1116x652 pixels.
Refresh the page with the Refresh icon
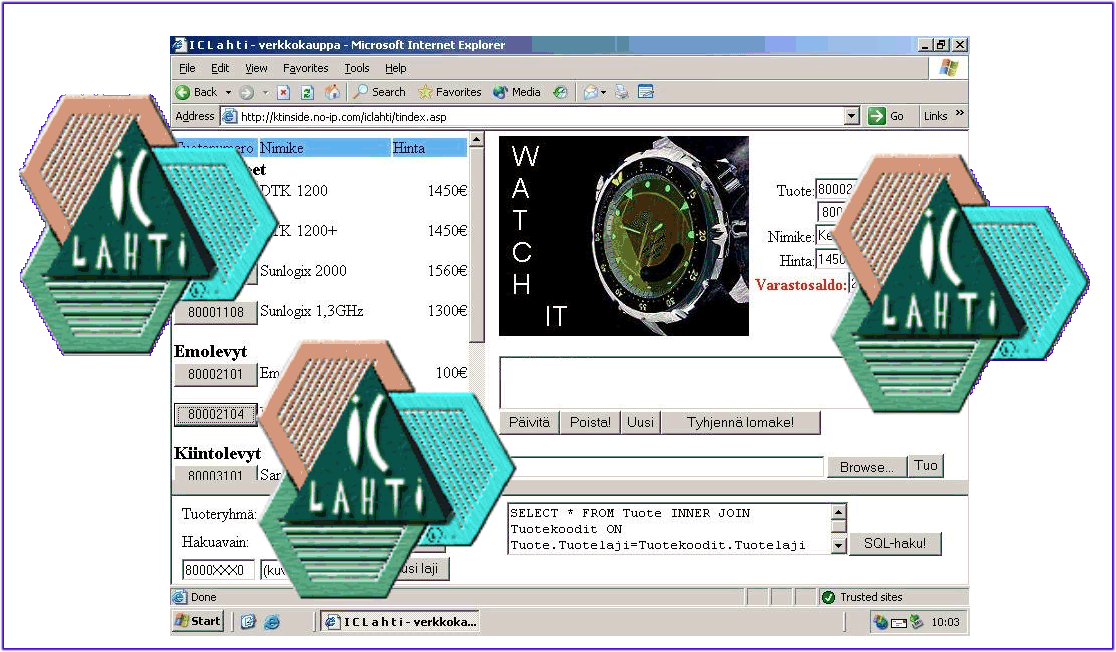tap(307, 92)
